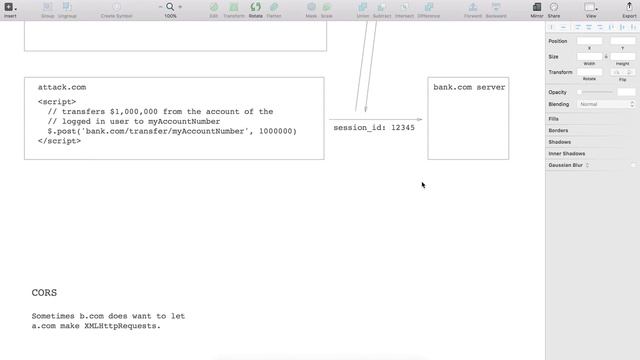Screen dimensions: 640x360
Task: Select the Transform tool icon
Action: tap(233, 7)
